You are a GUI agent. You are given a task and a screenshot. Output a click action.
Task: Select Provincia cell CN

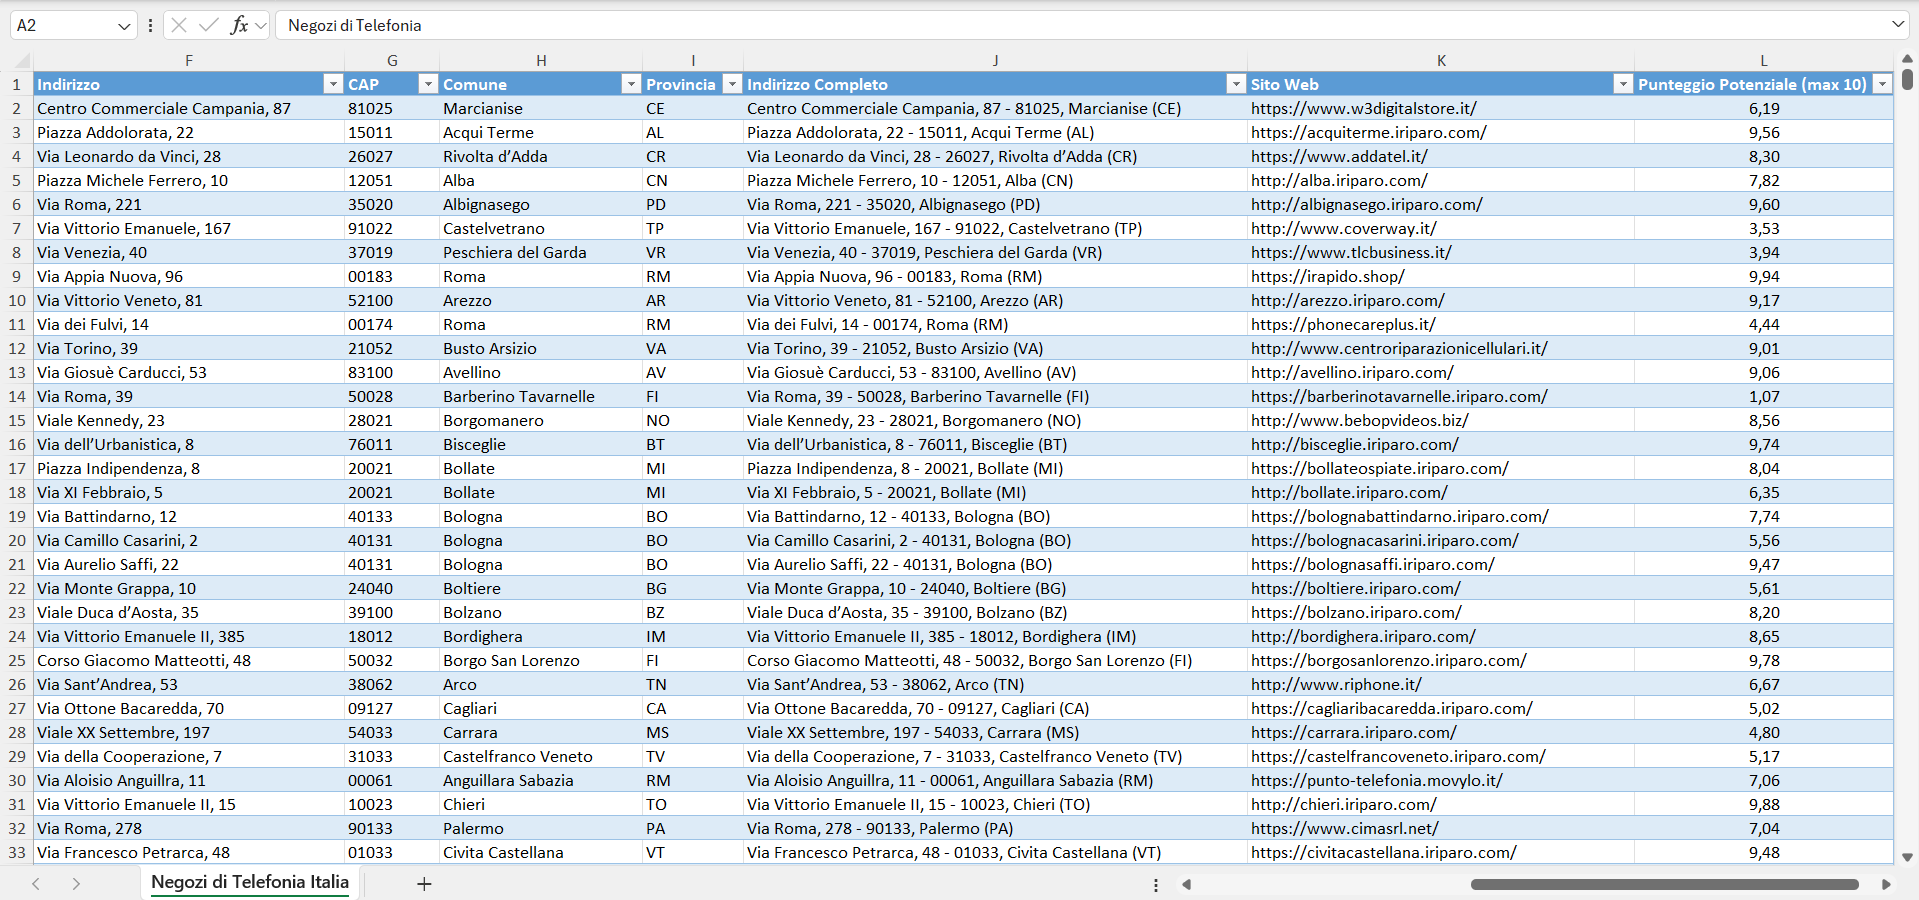click(x=693, y=180)
